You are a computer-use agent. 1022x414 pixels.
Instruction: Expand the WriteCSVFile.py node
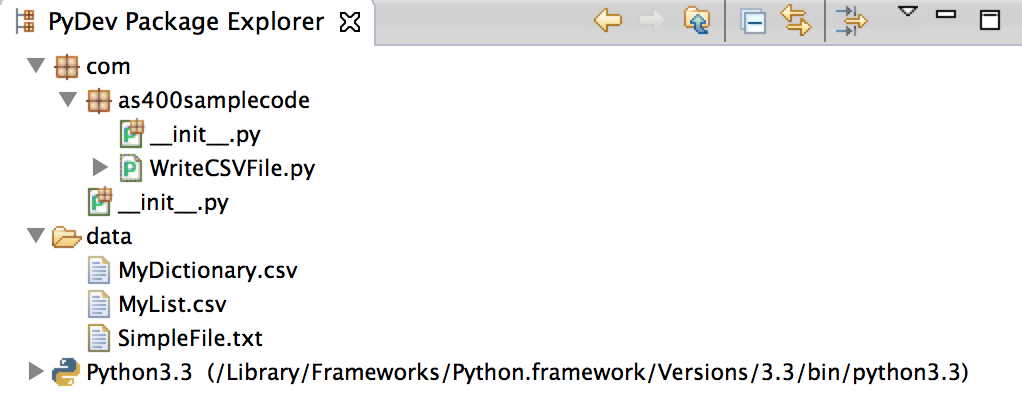pyautogui.click(x=100, y=168)
